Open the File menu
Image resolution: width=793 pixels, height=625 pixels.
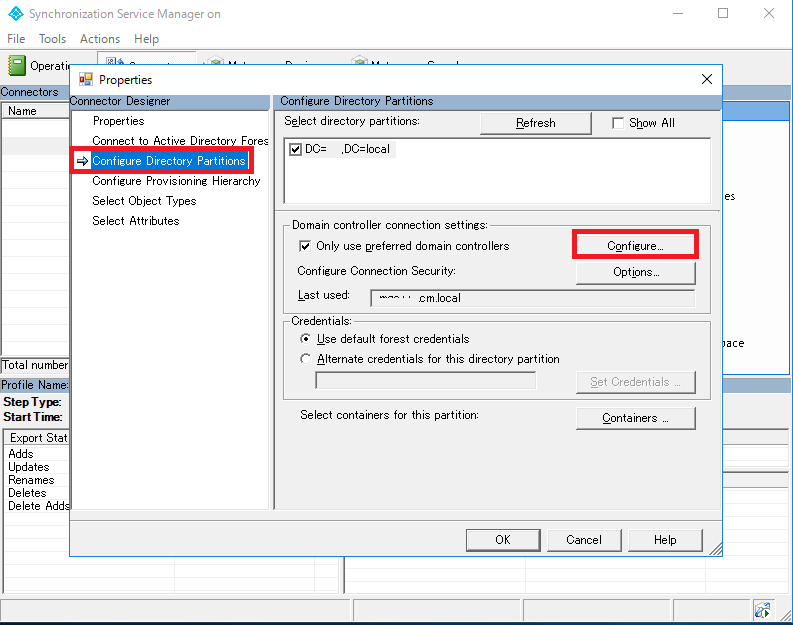(x=16, y=39)
